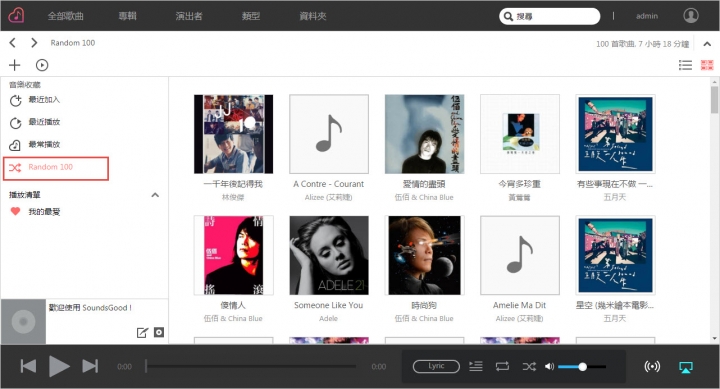Click the playback progress bar
720x389 pixels.
[x=251, y=366]
